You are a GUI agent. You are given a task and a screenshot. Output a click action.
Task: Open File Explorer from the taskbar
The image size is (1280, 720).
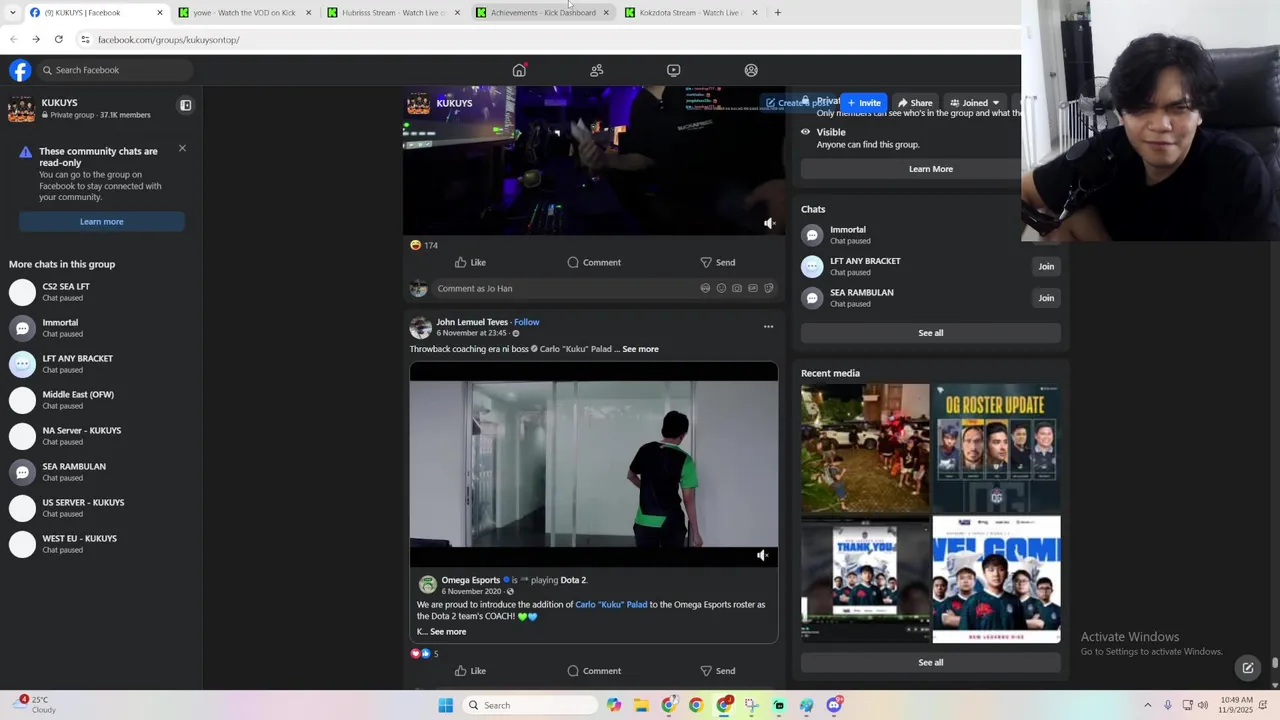(x=641, y=705)
